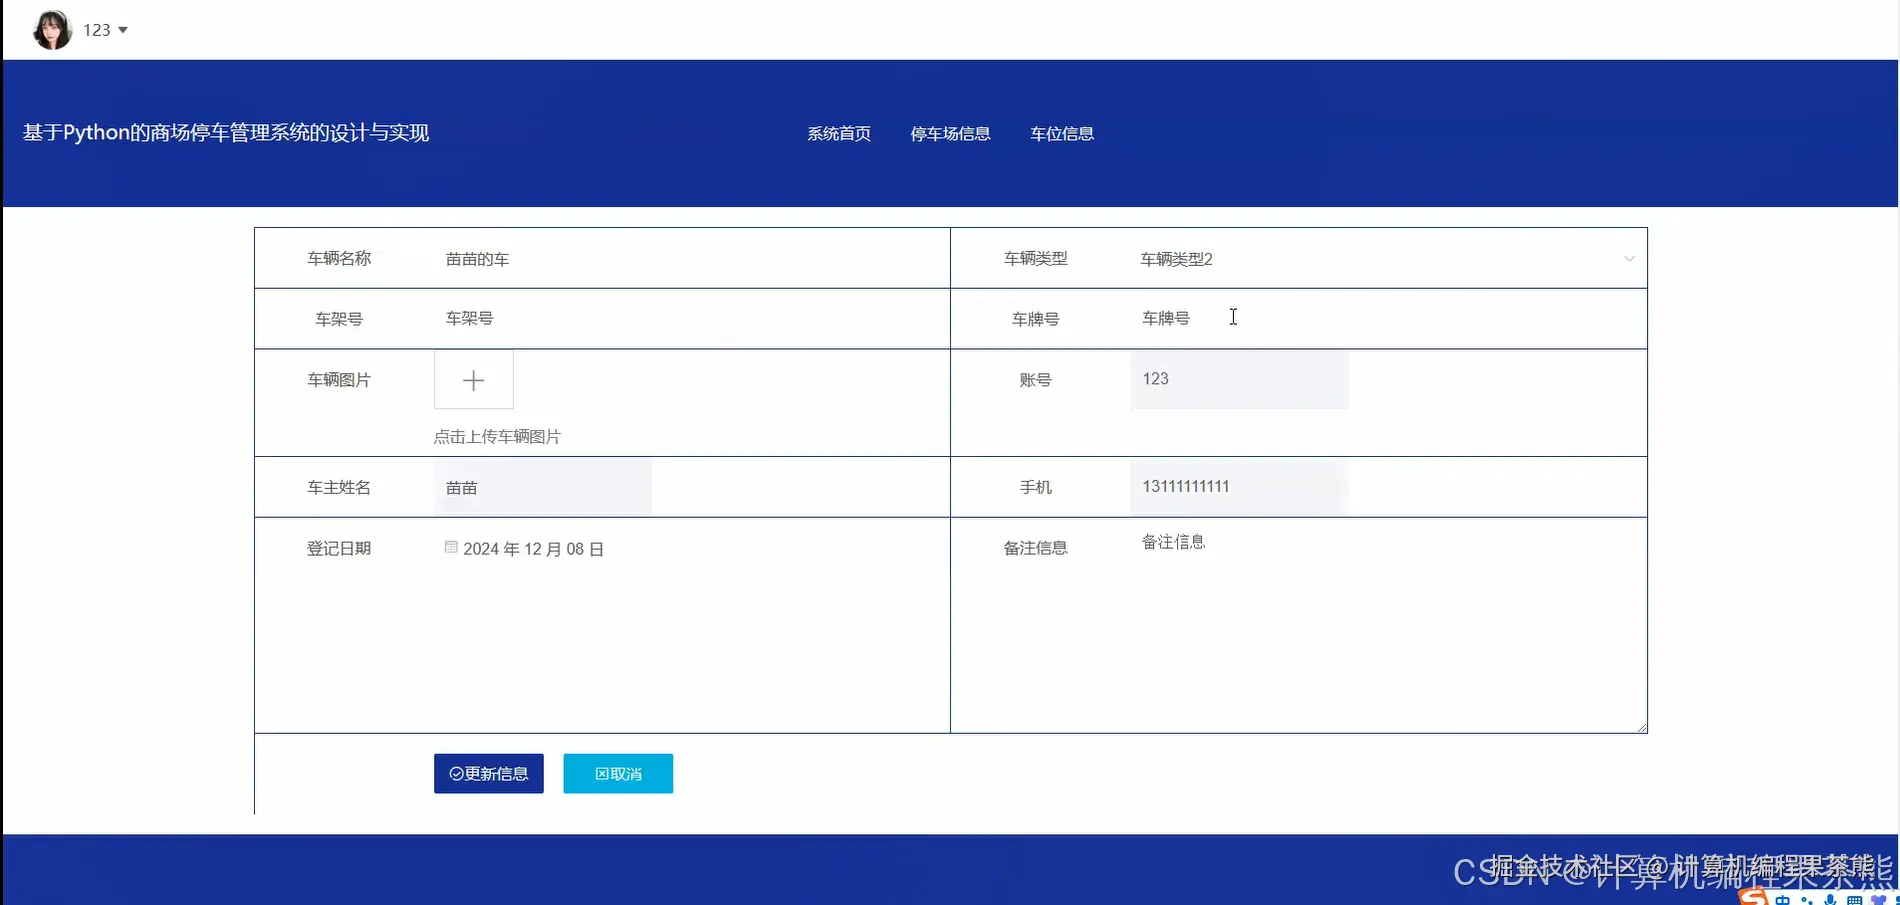The image size is (1900, 905).
Task: Click the 车辆名称 label
Action: (x=339, y=259)
